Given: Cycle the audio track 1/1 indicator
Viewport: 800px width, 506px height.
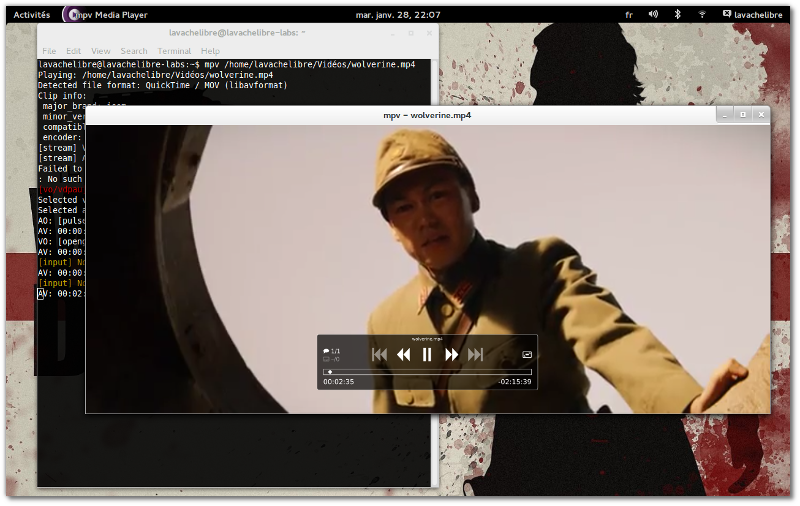Looking at the screenshot, I should click(332, 351).
